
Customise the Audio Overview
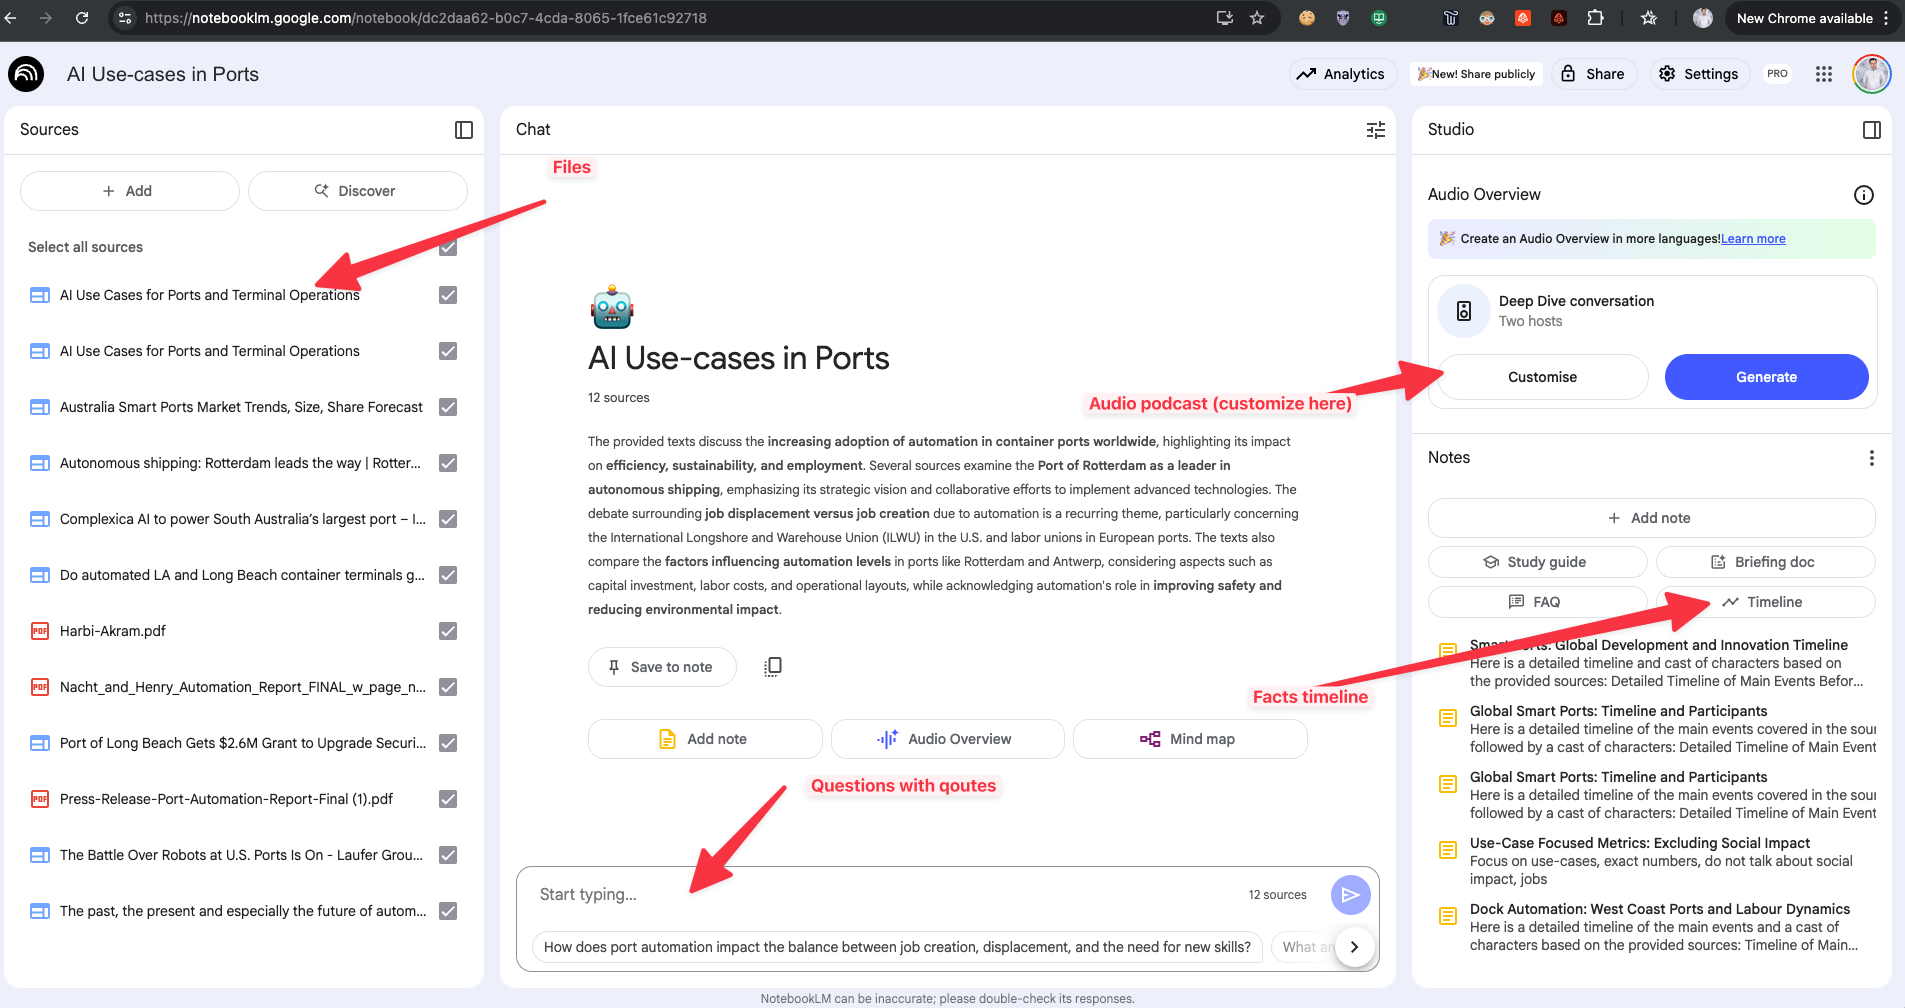[1542, 377]
